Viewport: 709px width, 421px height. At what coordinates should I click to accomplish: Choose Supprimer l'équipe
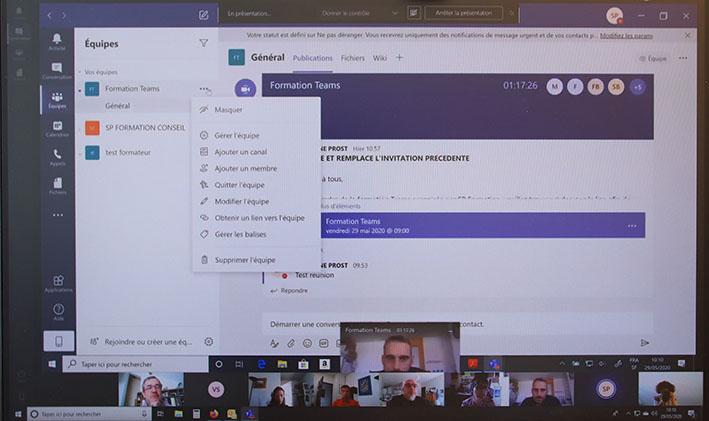coord(256,260)
